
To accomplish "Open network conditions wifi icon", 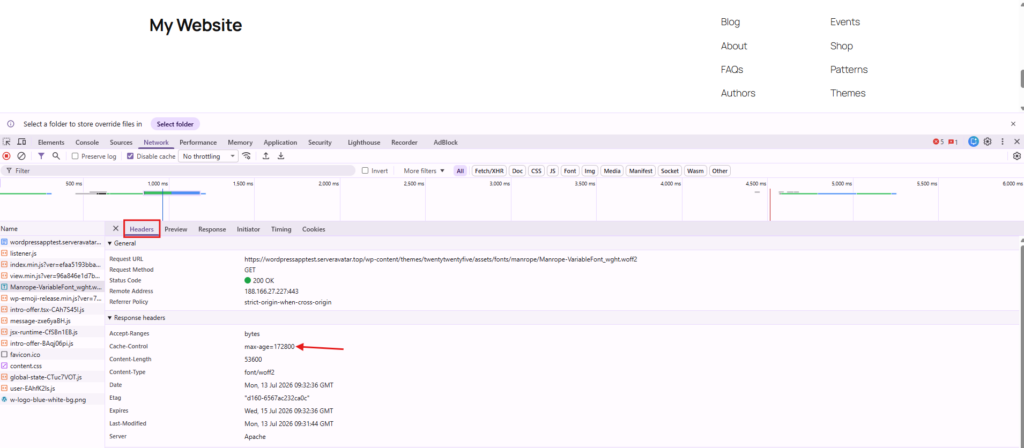I will pos(247,156).
